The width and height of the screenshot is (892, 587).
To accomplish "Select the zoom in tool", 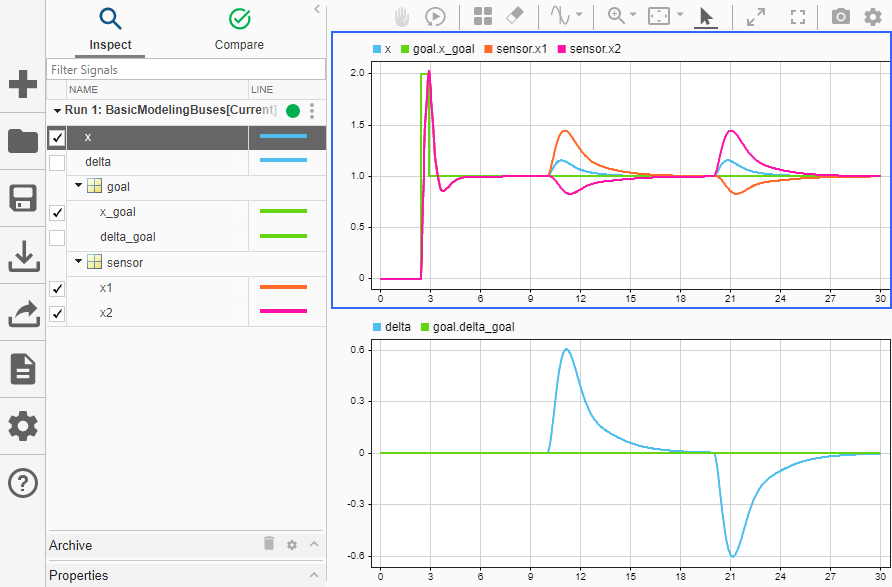I will coord(613,16).
